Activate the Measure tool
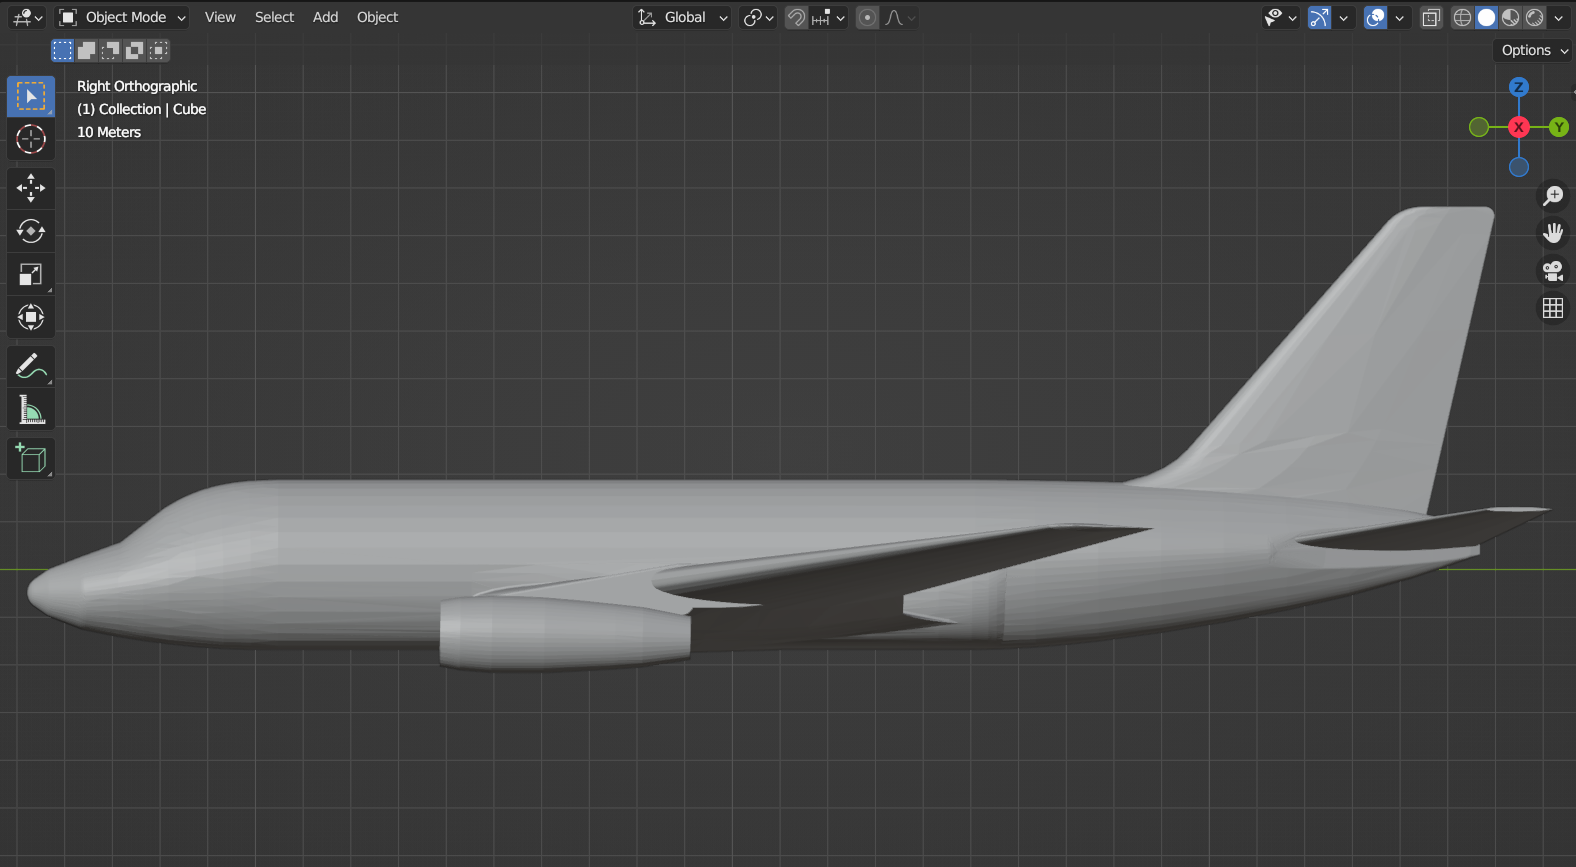1576x867 pixels. 31,410
